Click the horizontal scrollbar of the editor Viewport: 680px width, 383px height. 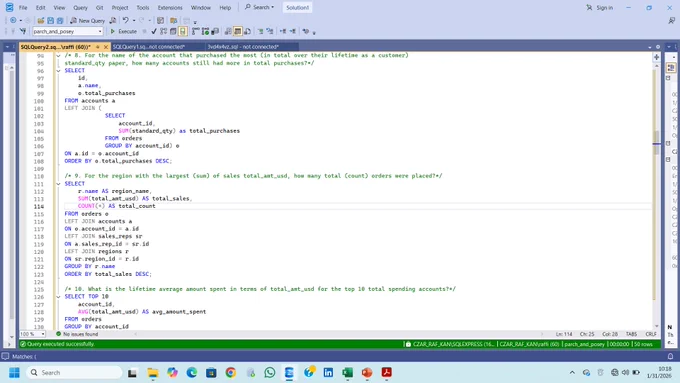338,334
